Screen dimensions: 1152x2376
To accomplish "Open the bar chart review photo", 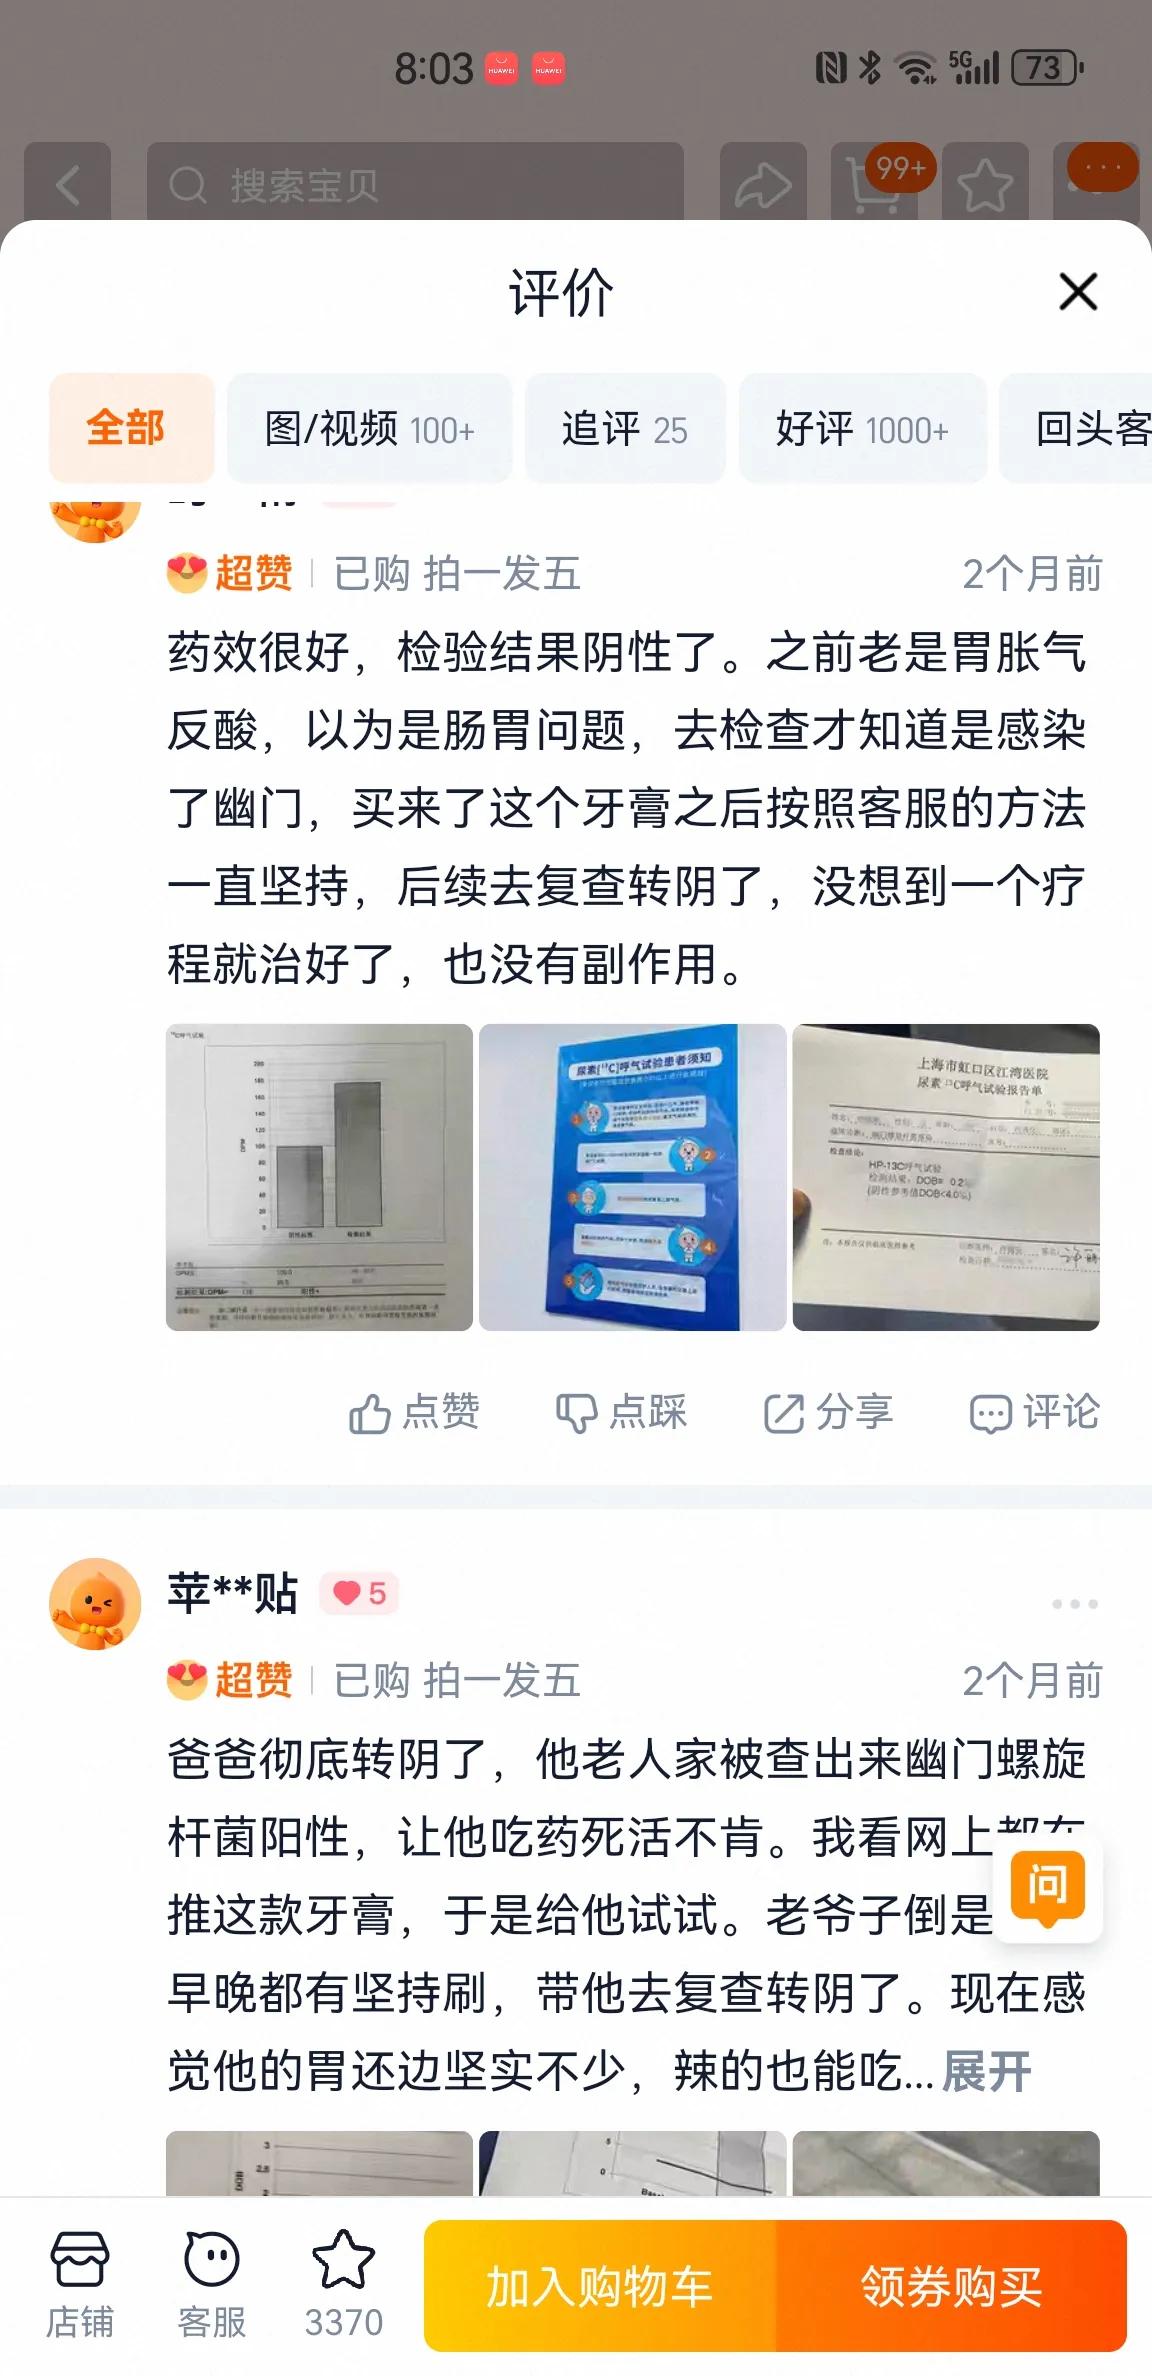I will pos(319,1177).
